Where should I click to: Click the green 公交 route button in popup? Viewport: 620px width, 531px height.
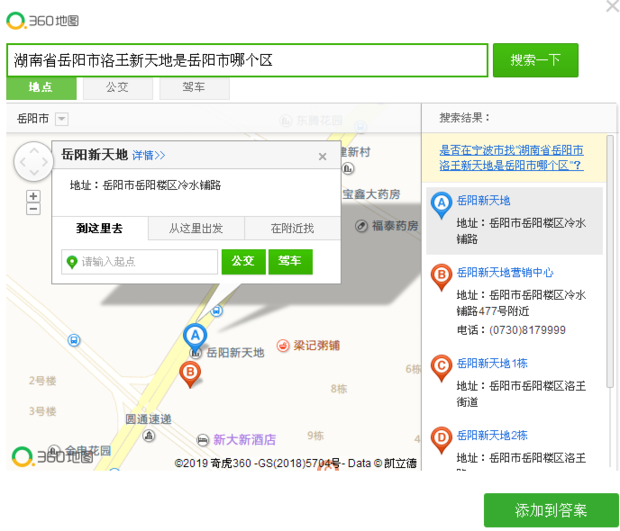tap(243, 261)
